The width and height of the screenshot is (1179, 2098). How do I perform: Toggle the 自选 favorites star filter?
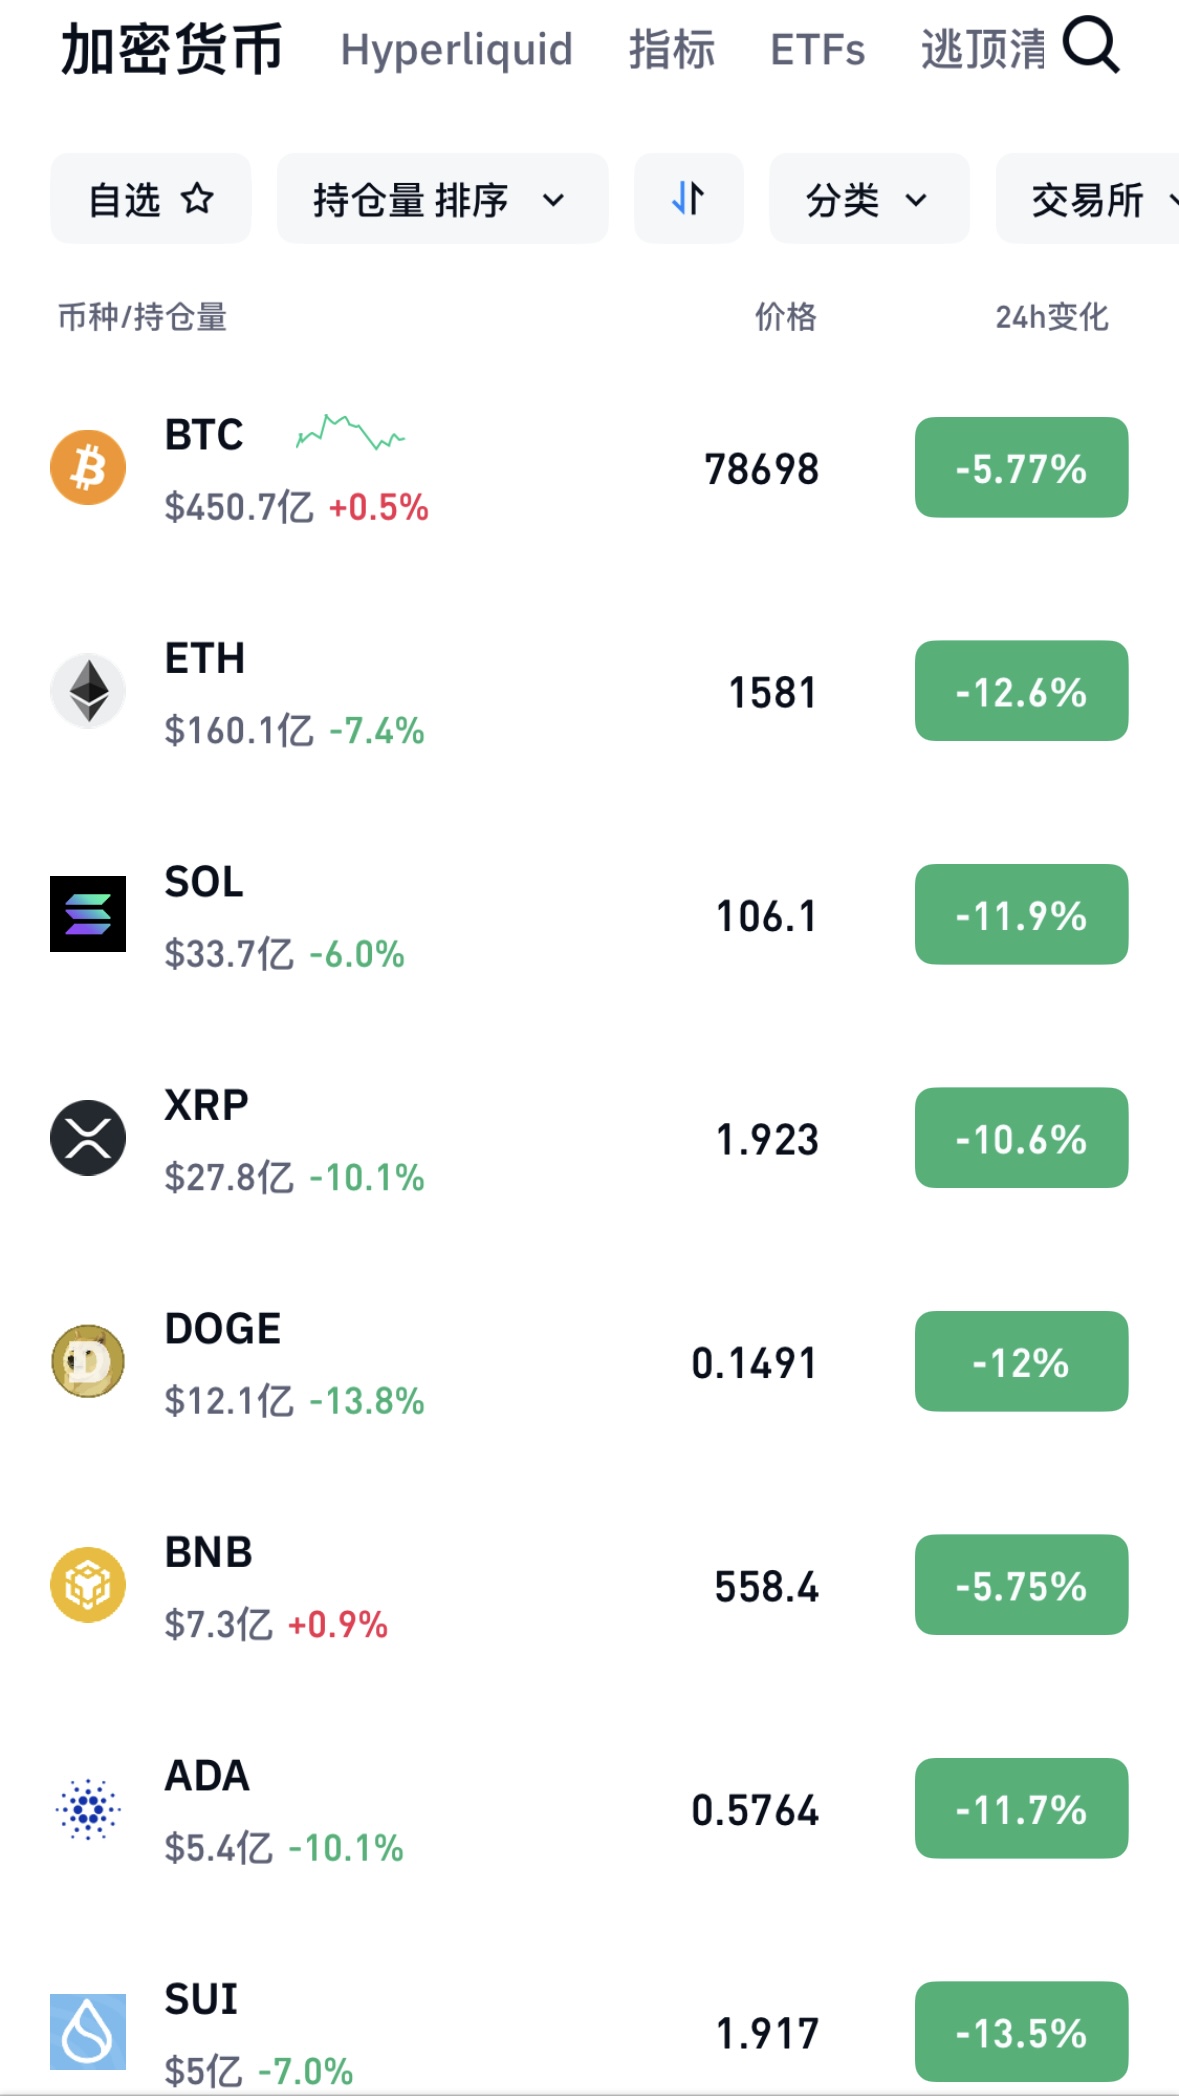tap(151, 199)
